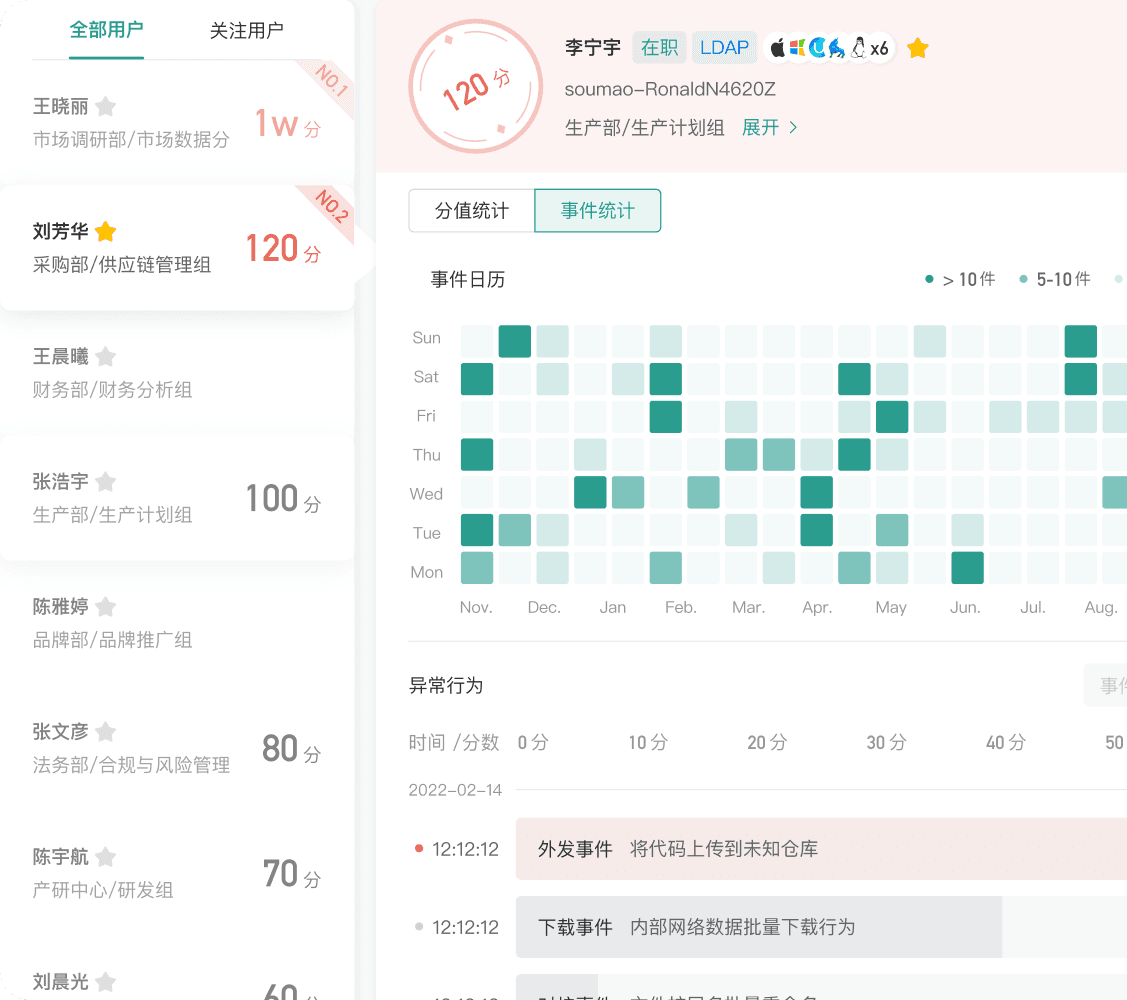The image size is (1127, 1000).
Task: Click the LDAP label in the profile
Action: point(724,47)
